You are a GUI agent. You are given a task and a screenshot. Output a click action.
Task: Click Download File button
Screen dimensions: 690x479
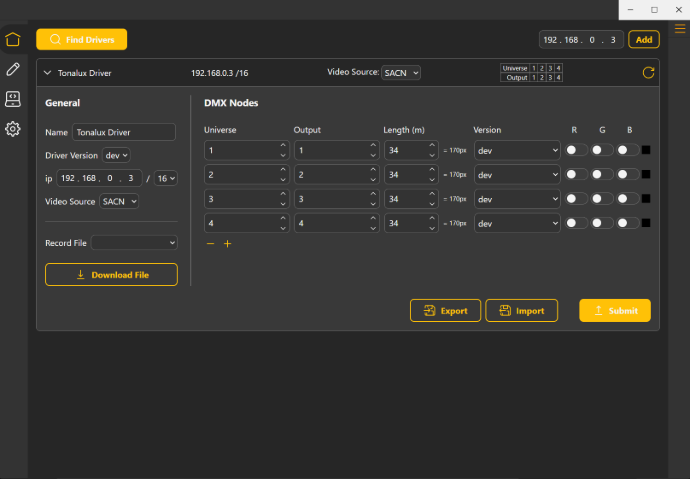point(111,274)
